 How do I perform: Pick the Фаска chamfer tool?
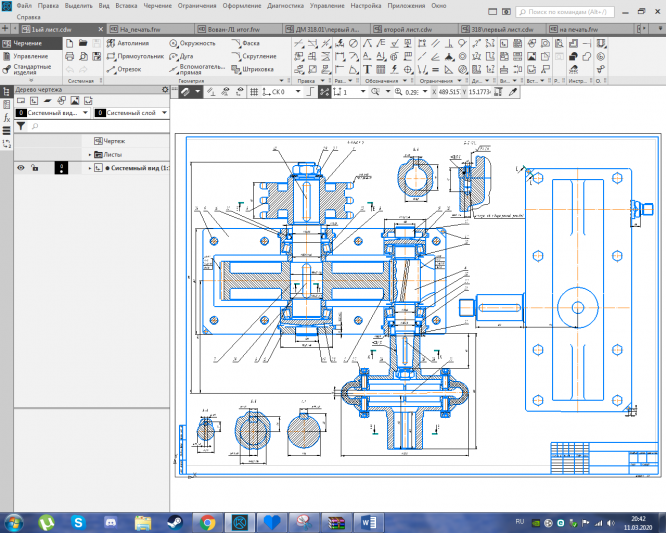[x=248, y=44]
